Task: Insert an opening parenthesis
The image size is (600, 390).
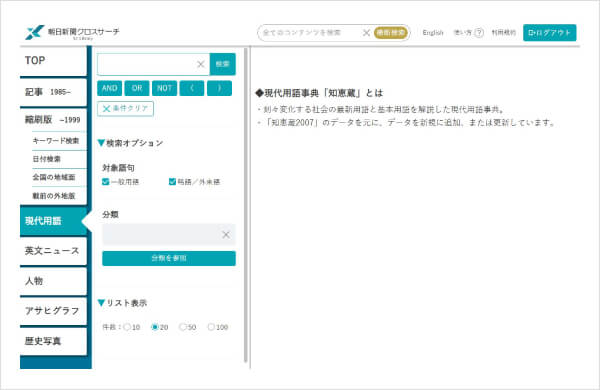Action: pos(192,88)
